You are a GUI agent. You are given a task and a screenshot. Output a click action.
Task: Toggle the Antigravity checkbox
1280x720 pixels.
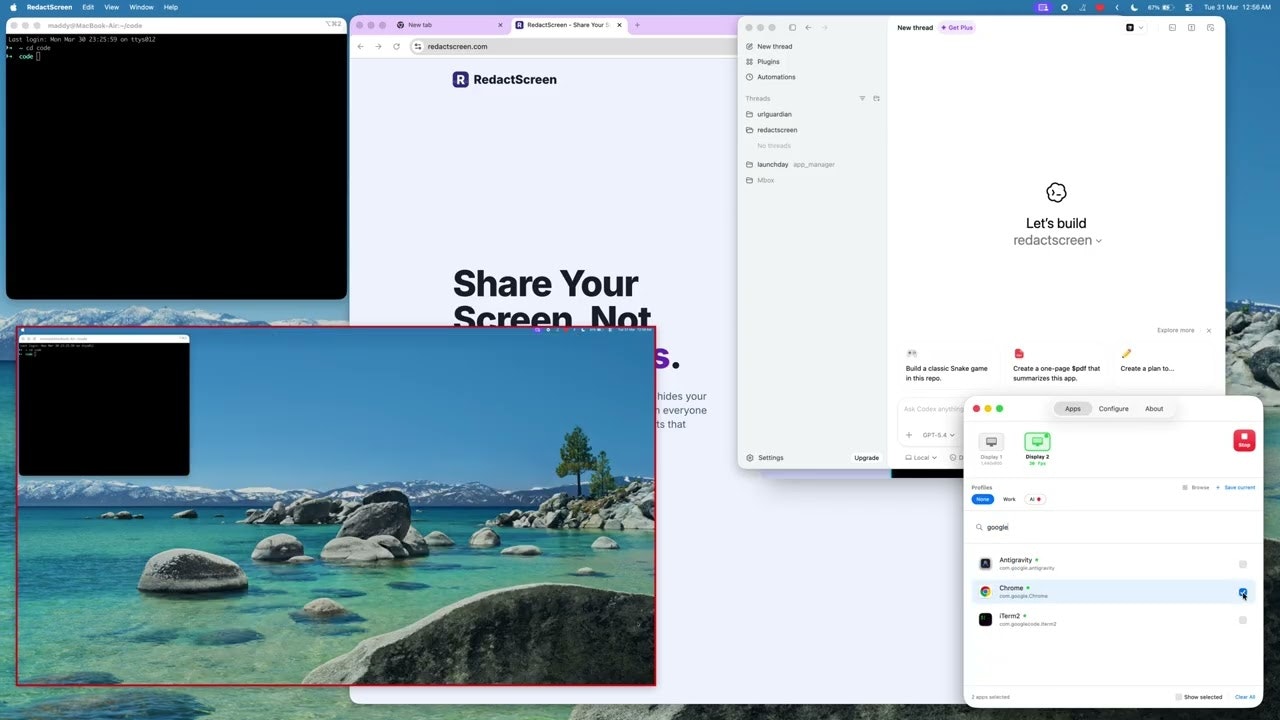click(1243, 564)
